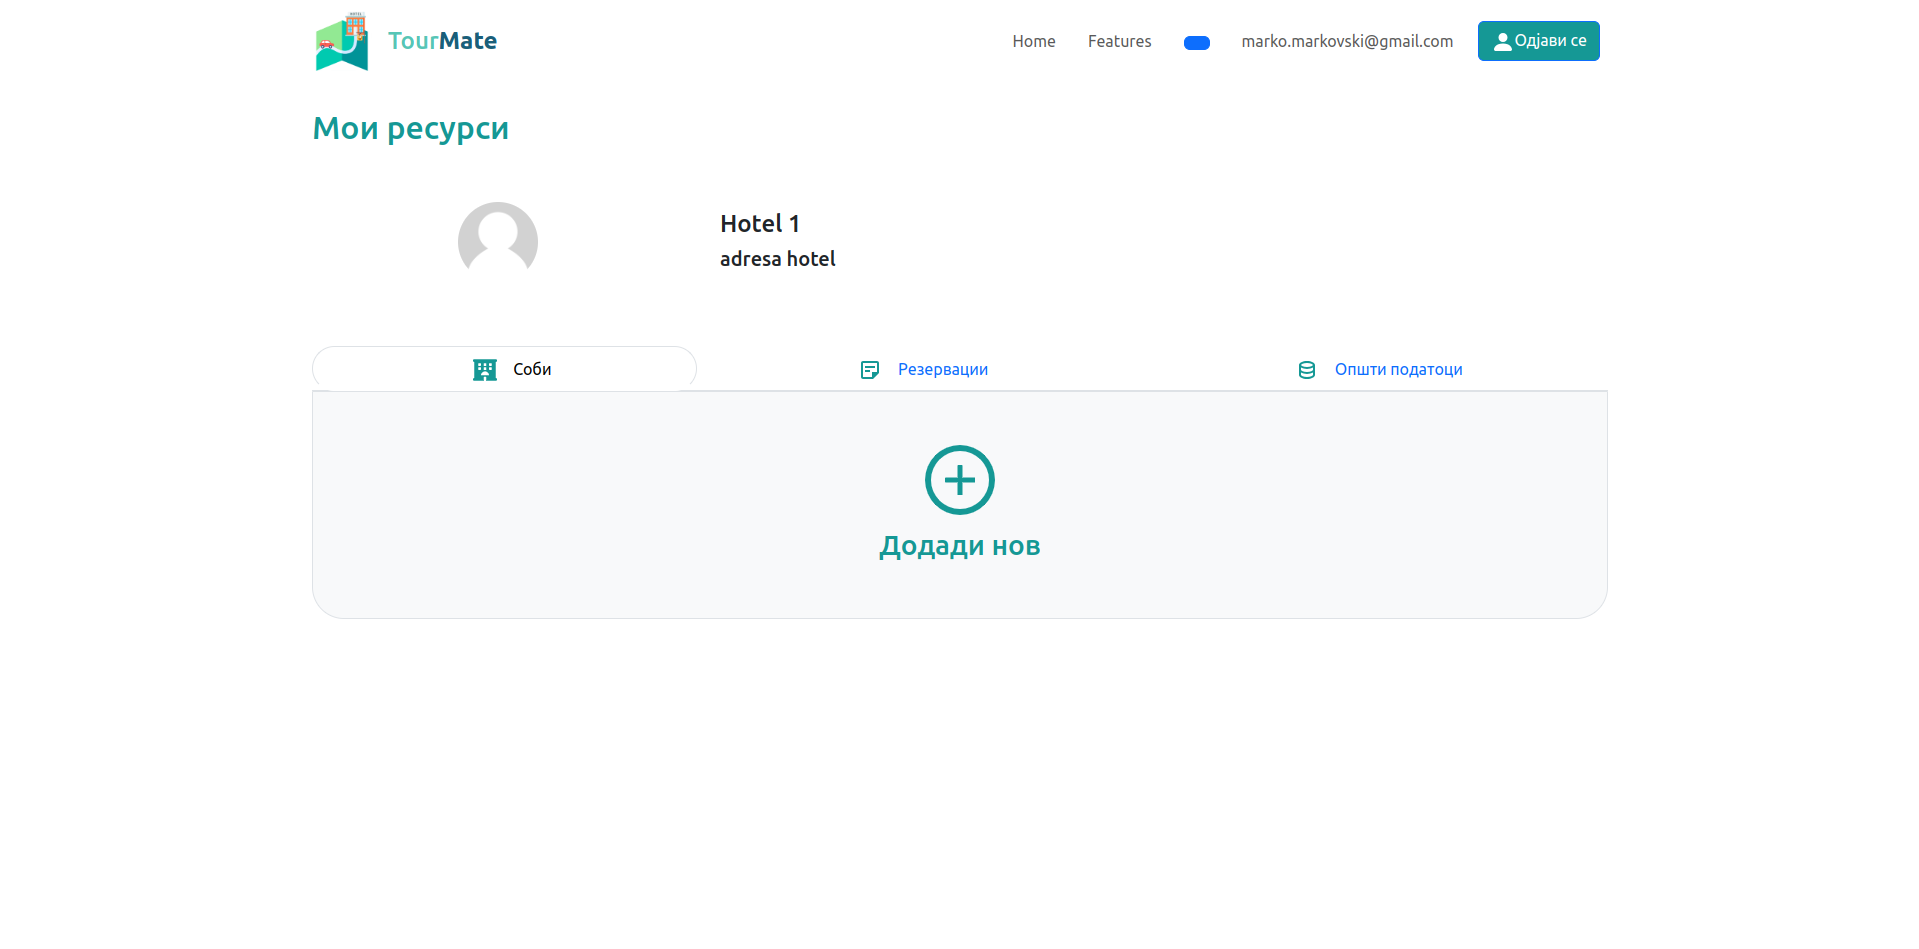Click the building icon beside Соби

pyautogui.click(x=485, y=370)
